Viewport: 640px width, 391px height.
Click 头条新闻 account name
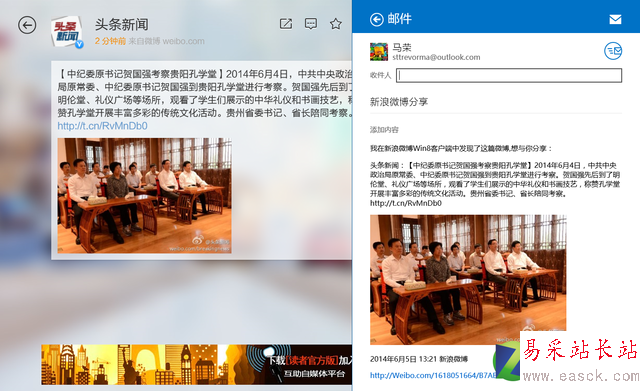click(122, 24)
